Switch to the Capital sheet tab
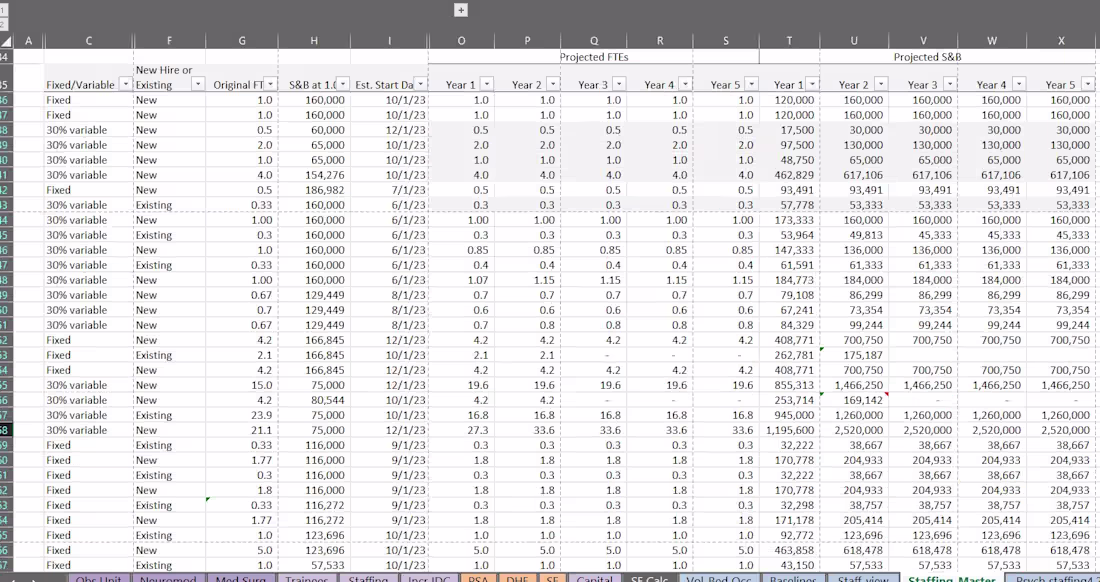The width and height of the screenshot is (1100, 582). pos(594,578)
